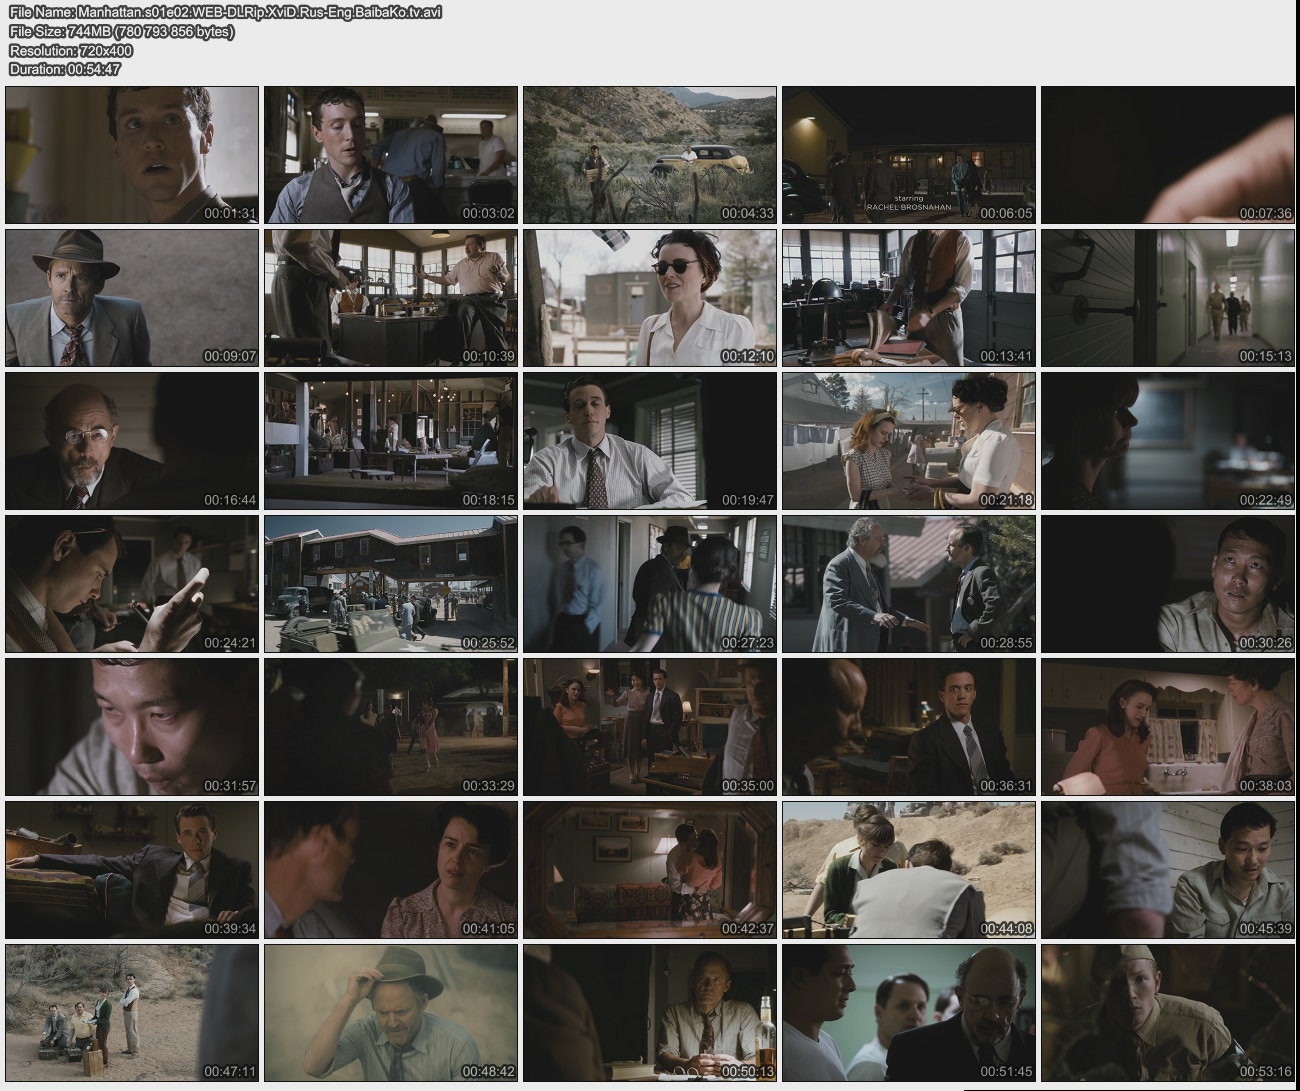Click the street scene thumbnail at 00:25:52
The height and width of the screenshot is (1091, 1300).
pyautogui.click(x=391, y=584)
